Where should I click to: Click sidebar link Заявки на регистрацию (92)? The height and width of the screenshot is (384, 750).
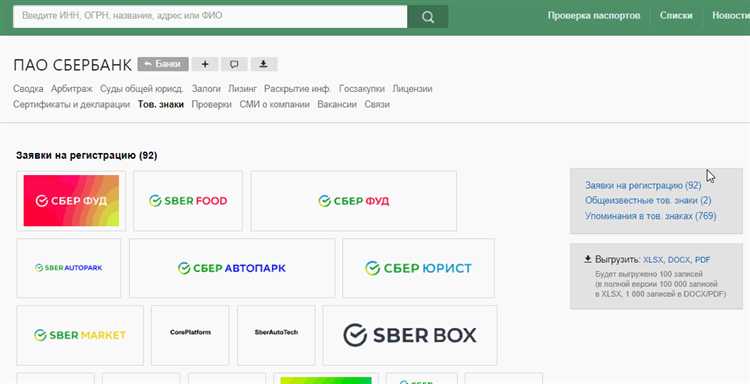(x=643, y=186)
